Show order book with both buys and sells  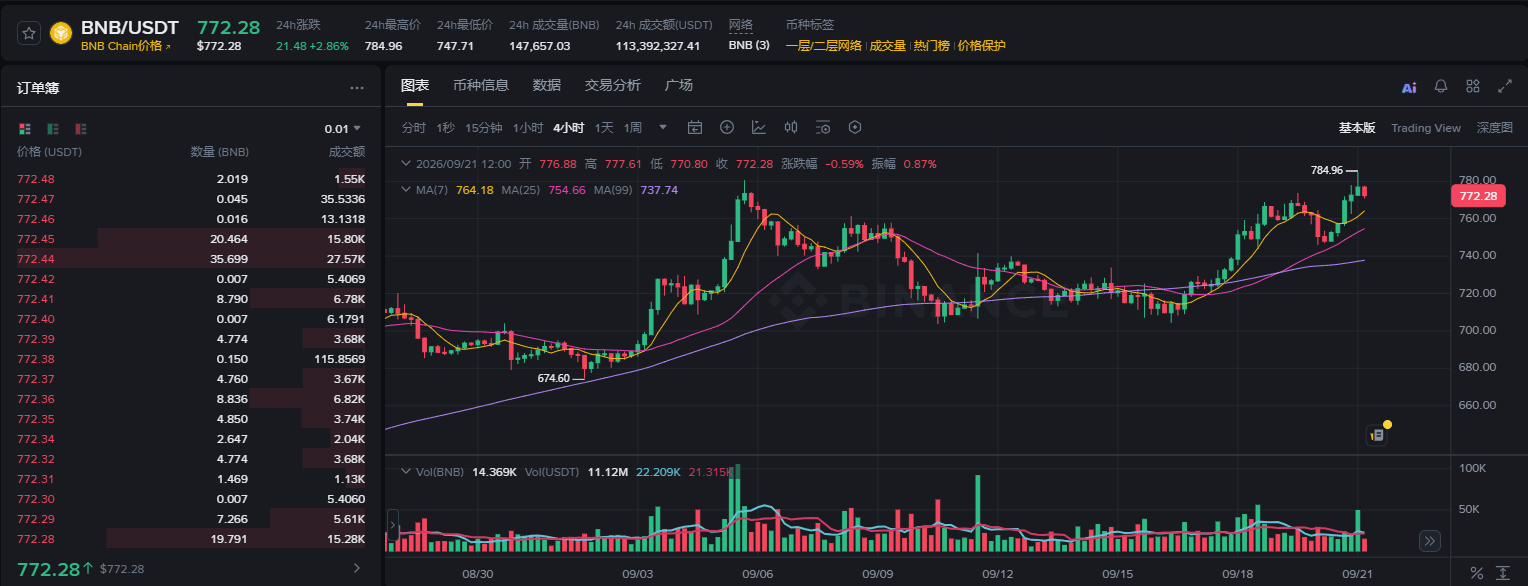click(x=25, y=129)
